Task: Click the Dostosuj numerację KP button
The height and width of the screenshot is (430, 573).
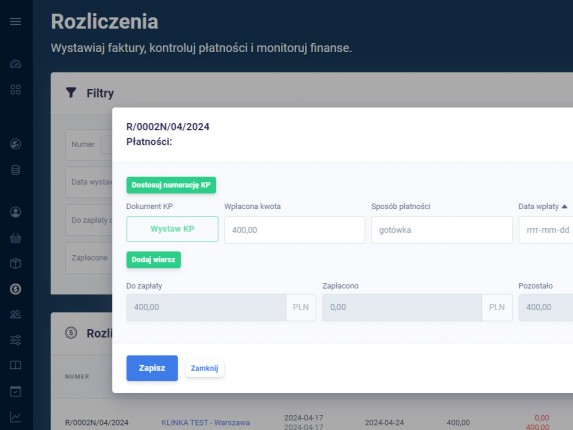Action: [x=171, y=185]
